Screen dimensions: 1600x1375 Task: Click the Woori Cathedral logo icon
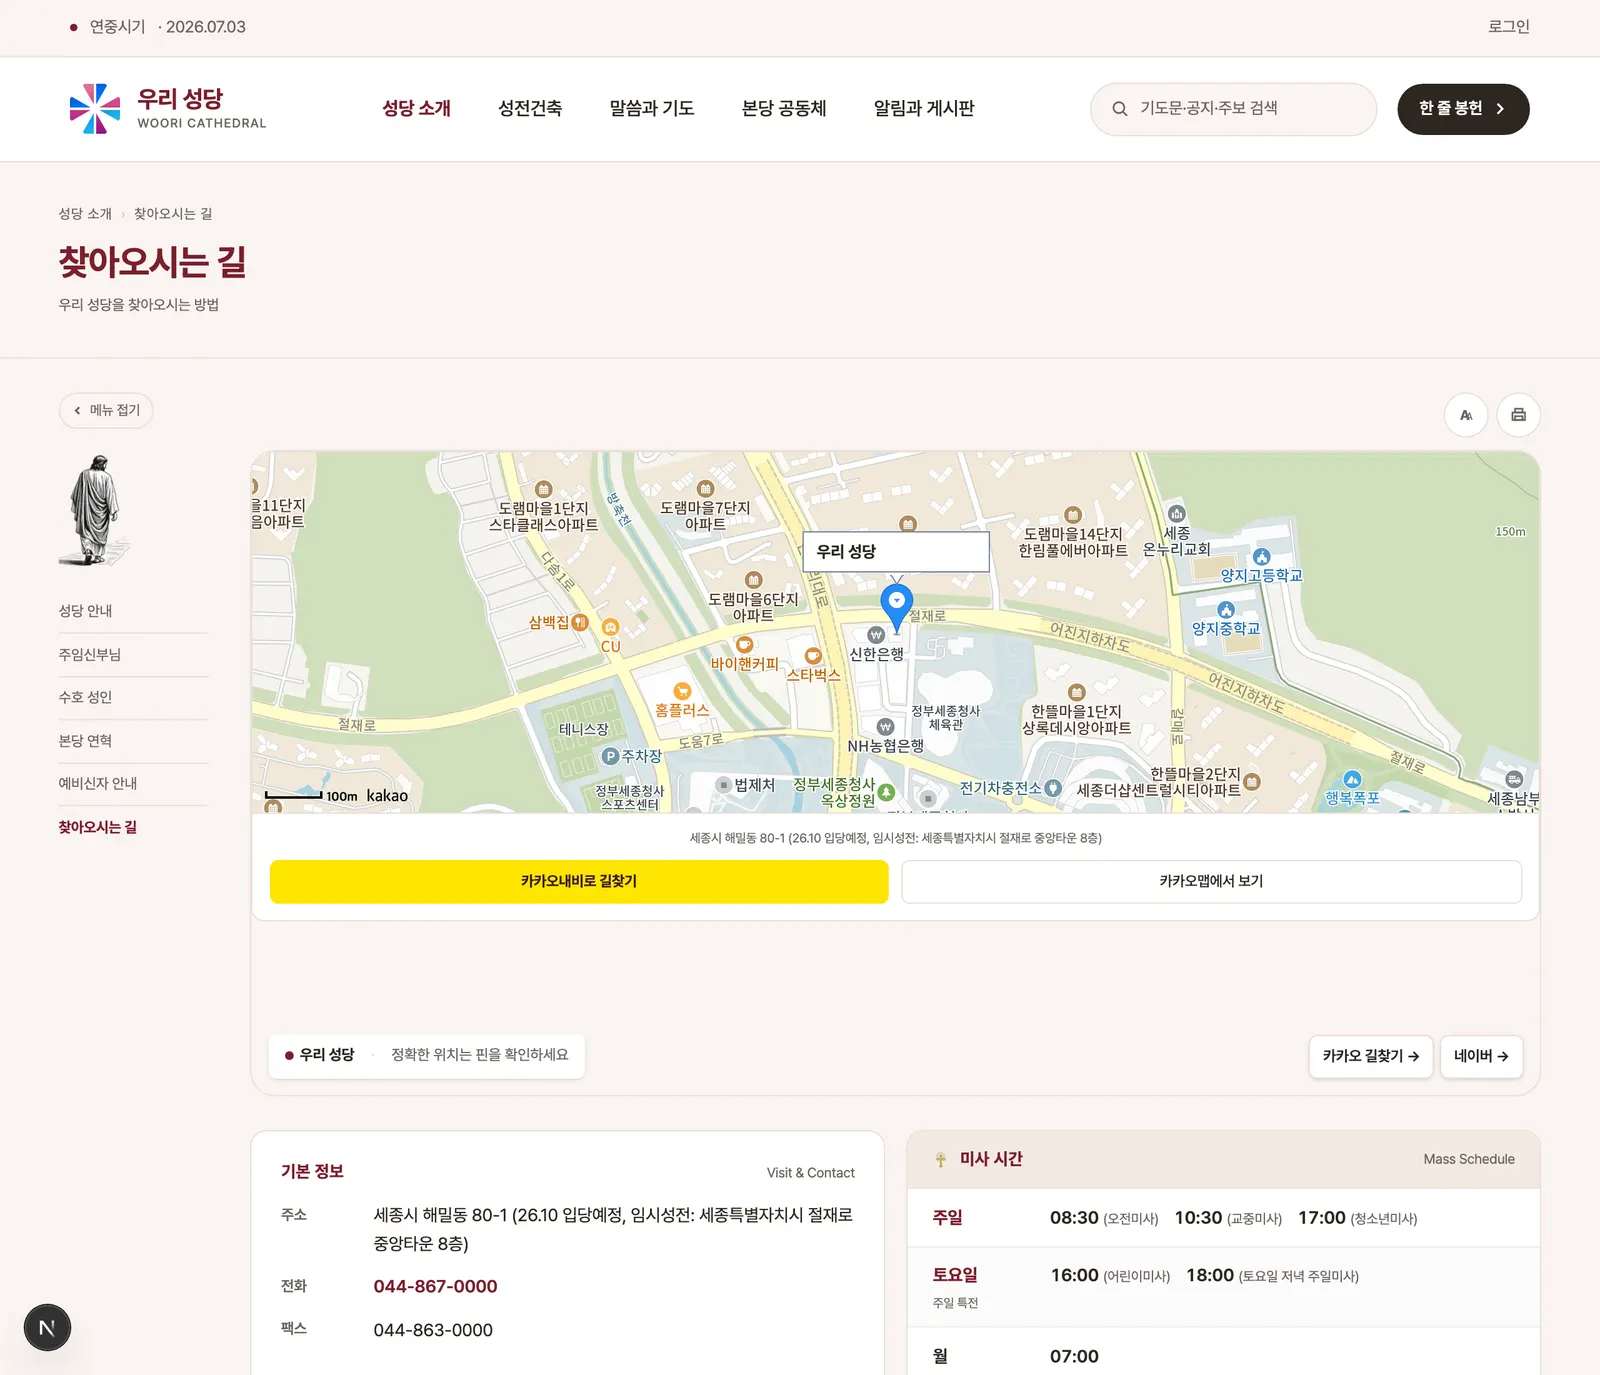[x=95, y=109]
